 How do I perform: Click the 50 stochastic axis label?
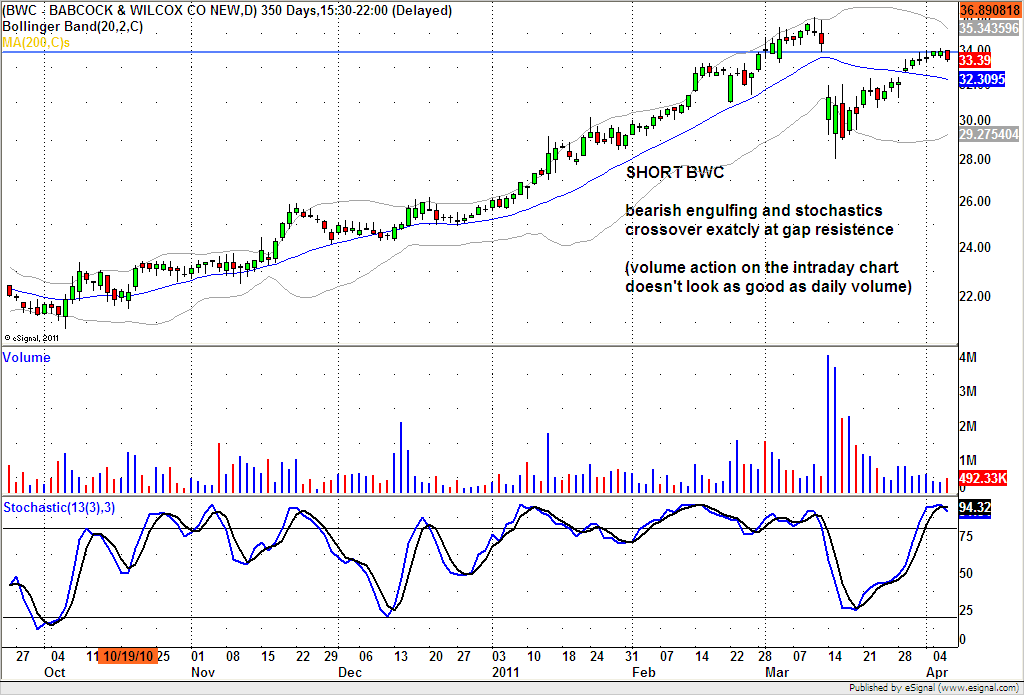tap(967, 573)
